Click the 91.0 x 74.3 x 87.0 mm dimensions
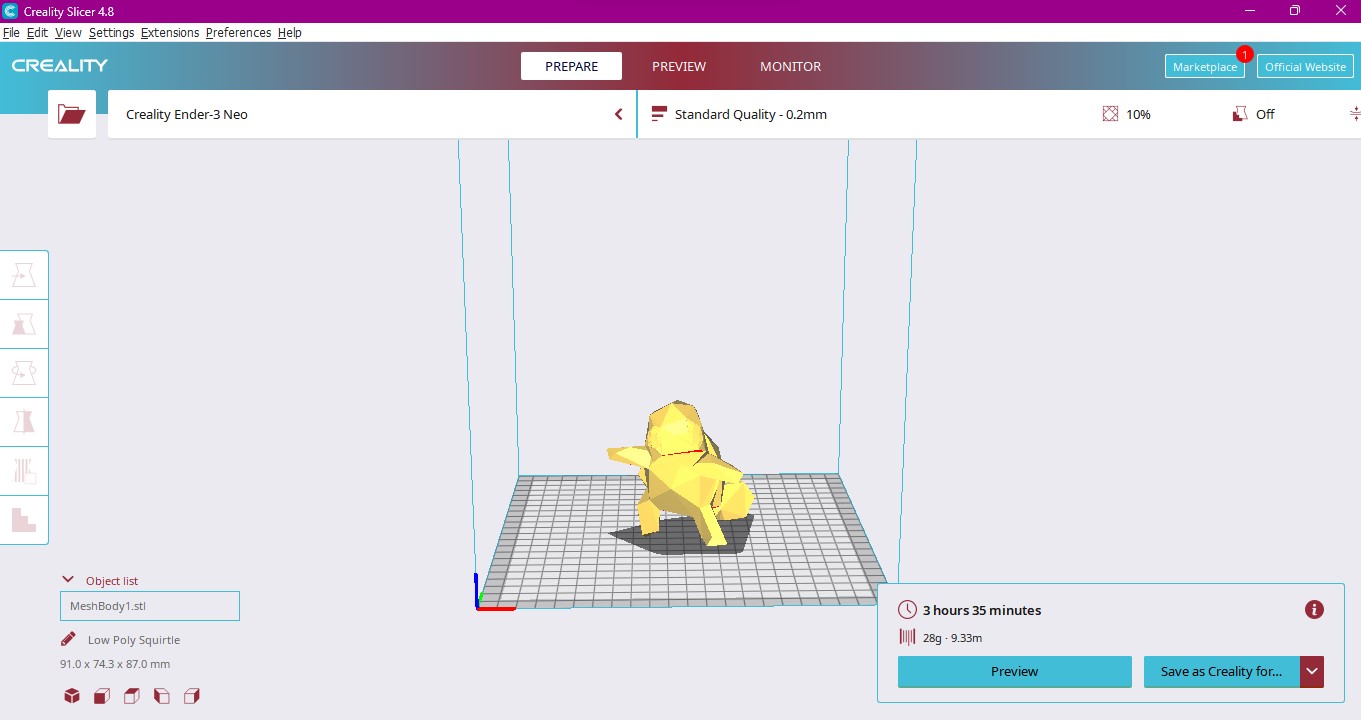 tap(115, 664)
